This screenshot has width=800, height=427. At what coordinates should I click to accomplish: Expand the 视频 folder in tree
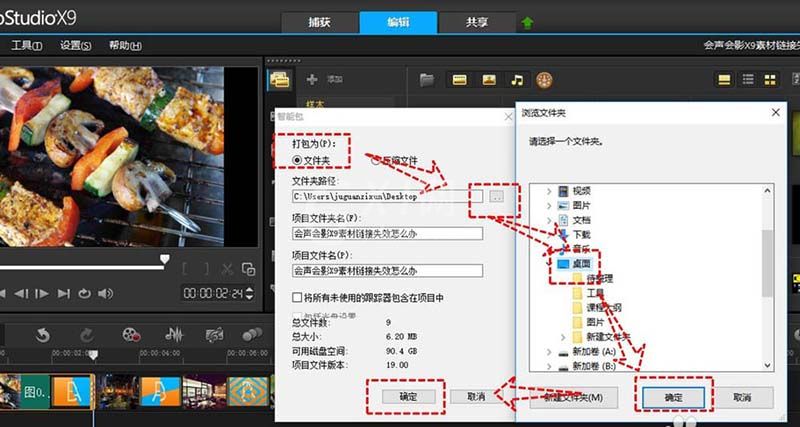(549, 191)
